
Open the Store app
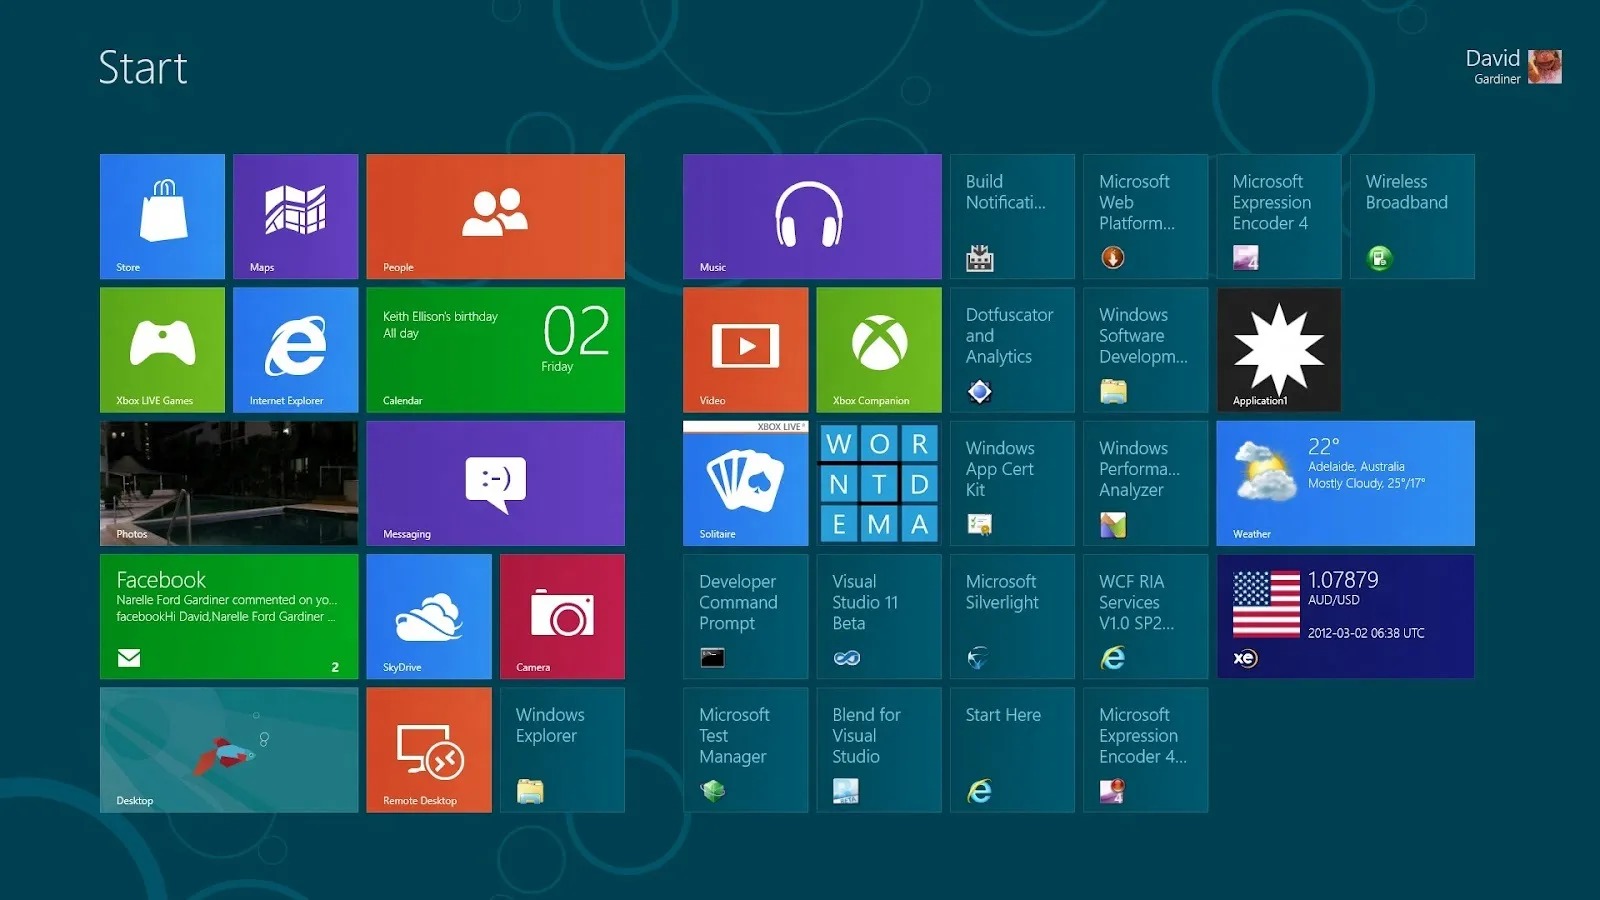coord(161,216)
